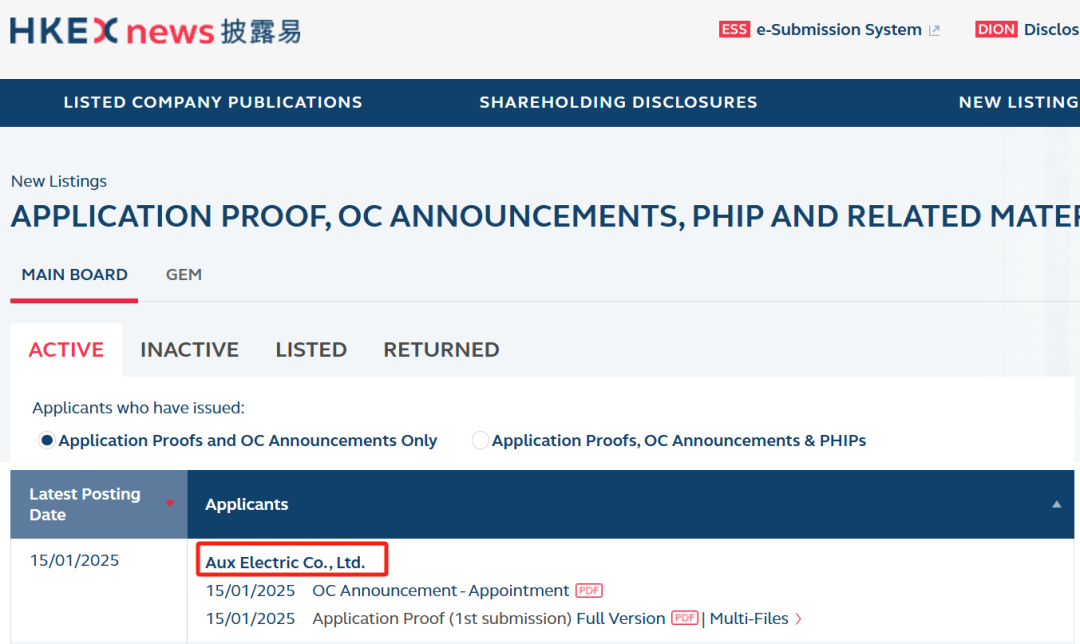Open Aux Electric Co., Ltd. applicant entry
The image size is (1080, 644).
click(285, 562)
